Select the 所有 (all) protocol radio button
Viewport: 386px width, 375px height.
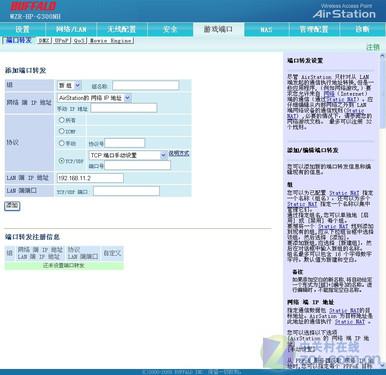(61, 120)
